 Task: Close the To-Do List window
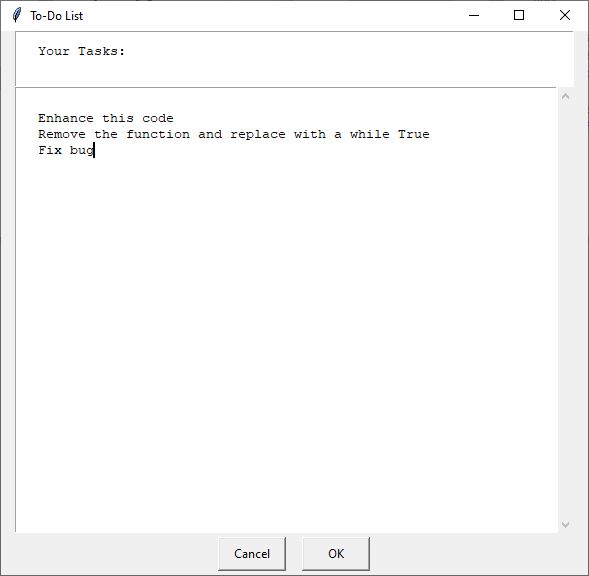tap(565, 15)
